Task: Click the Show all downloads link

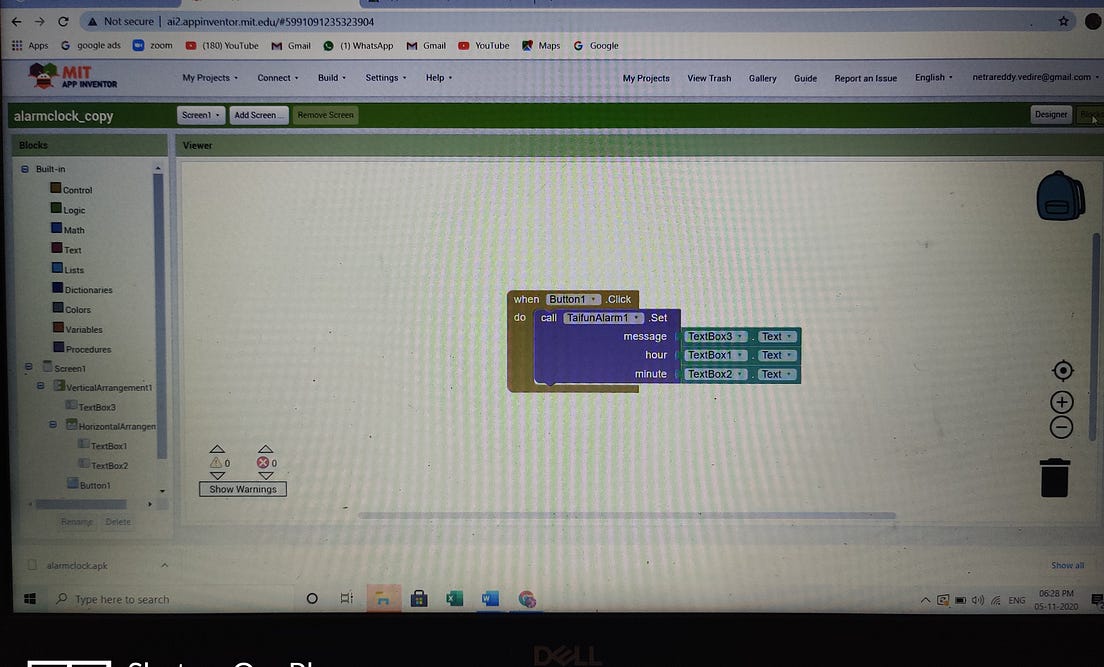Action: point(1067,565)
